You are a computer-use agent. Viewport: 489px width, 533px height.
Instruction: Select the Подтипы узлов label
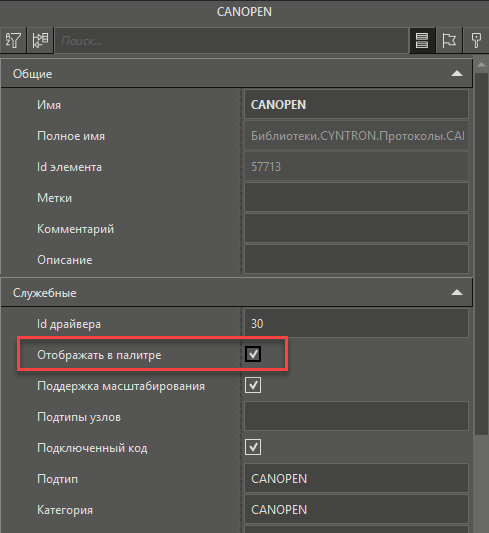click(79, 417)
